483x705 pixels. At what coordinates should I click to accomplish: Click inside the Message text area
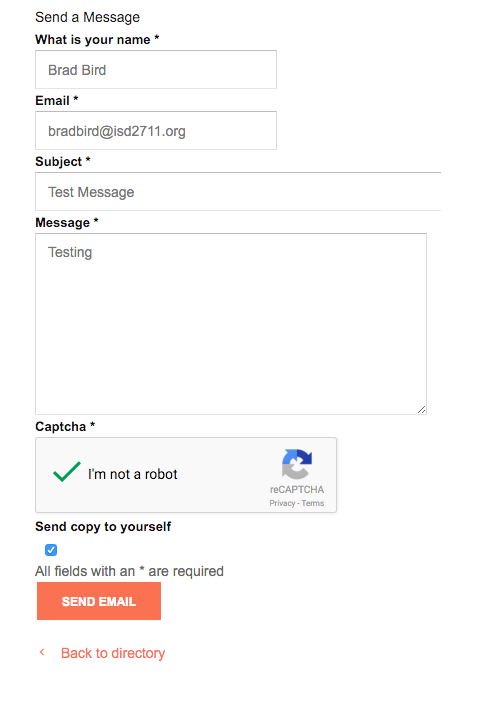(231, 324)
